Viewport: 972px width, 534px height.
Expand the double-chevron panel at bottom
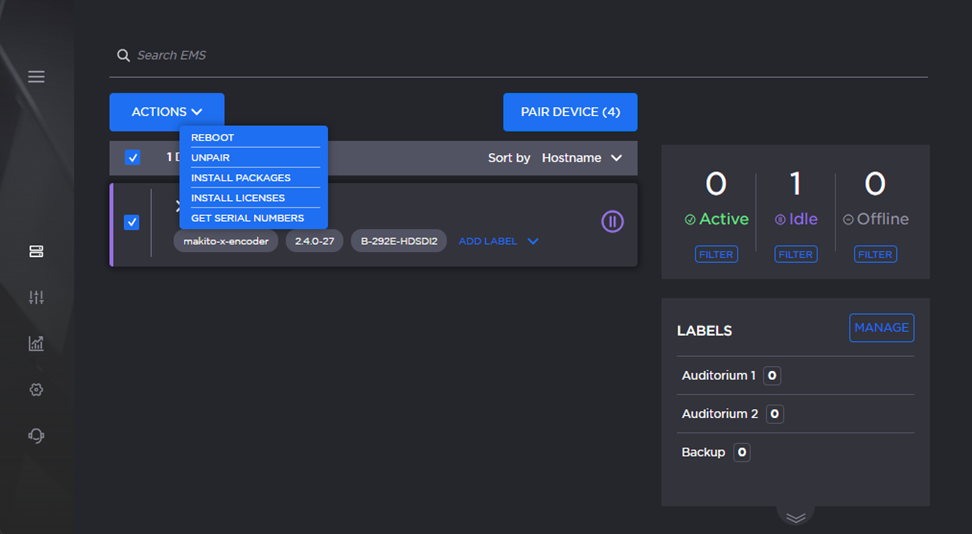795,517
